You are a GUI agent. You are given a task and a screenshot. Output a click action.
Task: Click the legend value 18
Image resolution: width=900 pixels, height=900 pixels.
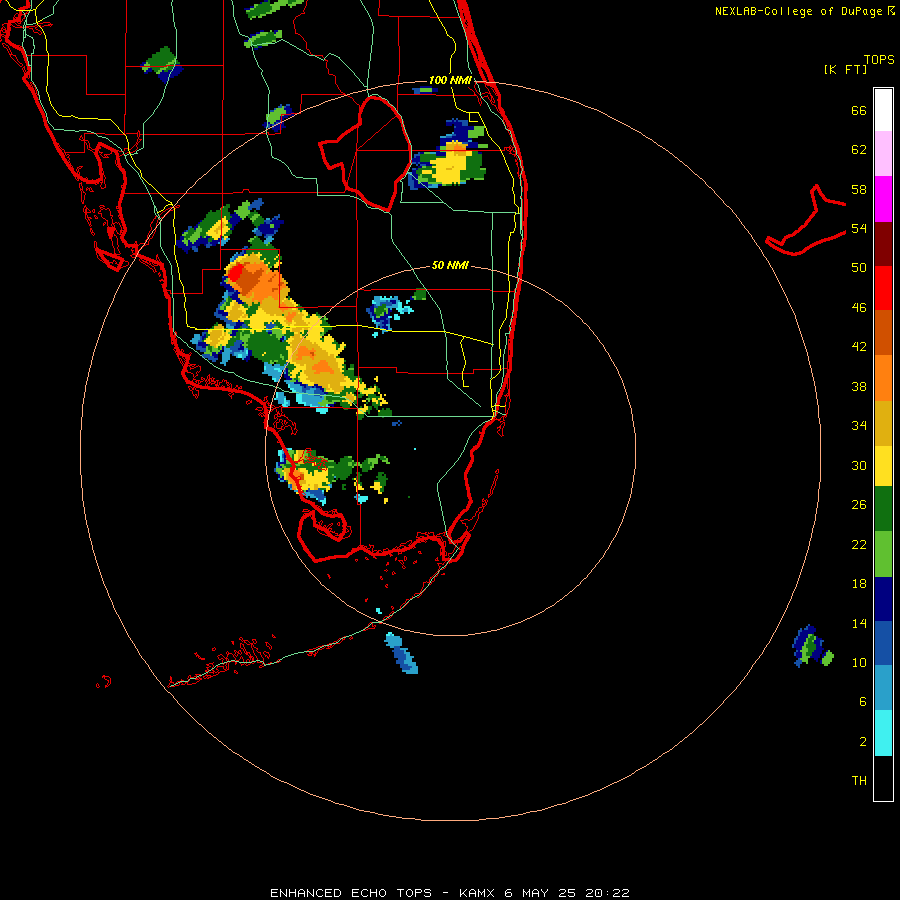859,584
